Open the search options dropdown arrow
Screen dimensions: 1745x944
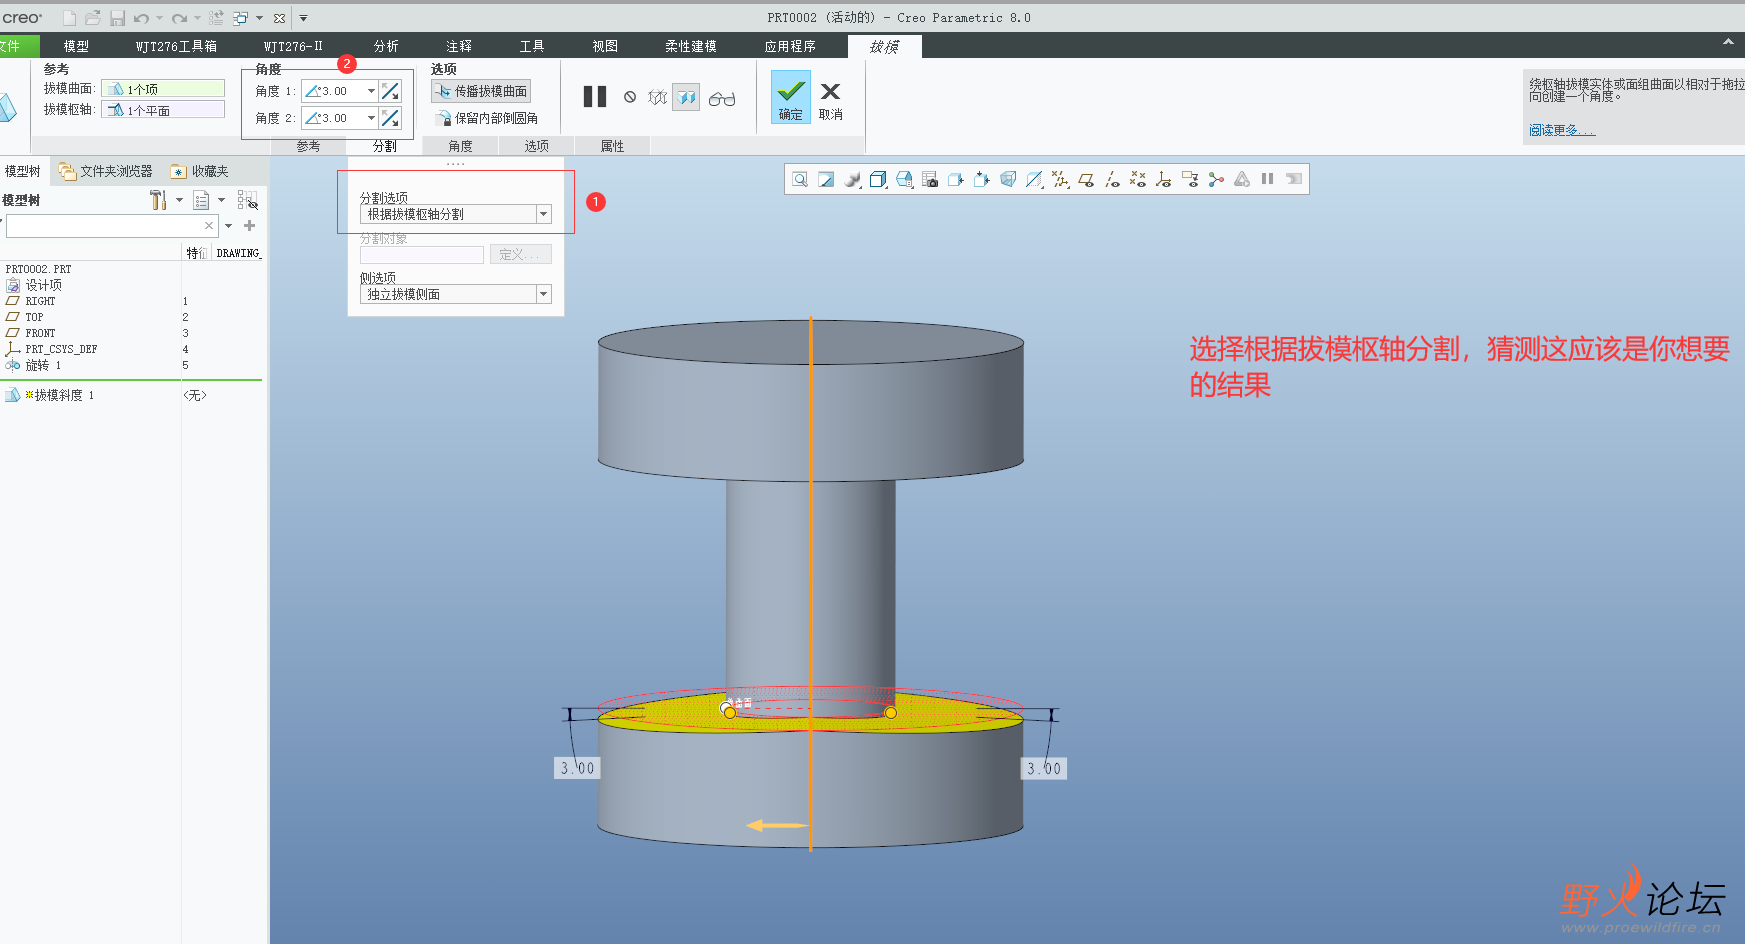point(229,226)
